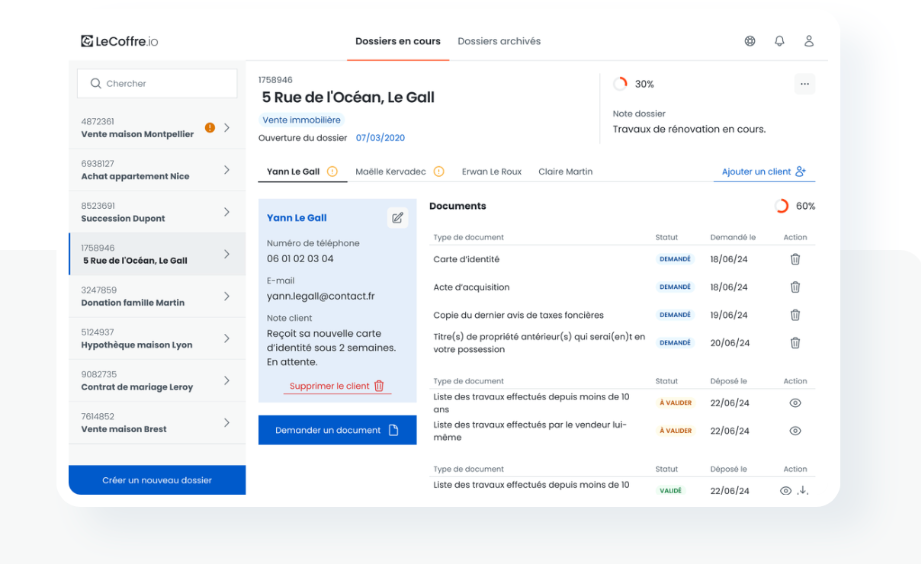
Task: Delete the Acte d'acquisition document request
Action: 795,287
